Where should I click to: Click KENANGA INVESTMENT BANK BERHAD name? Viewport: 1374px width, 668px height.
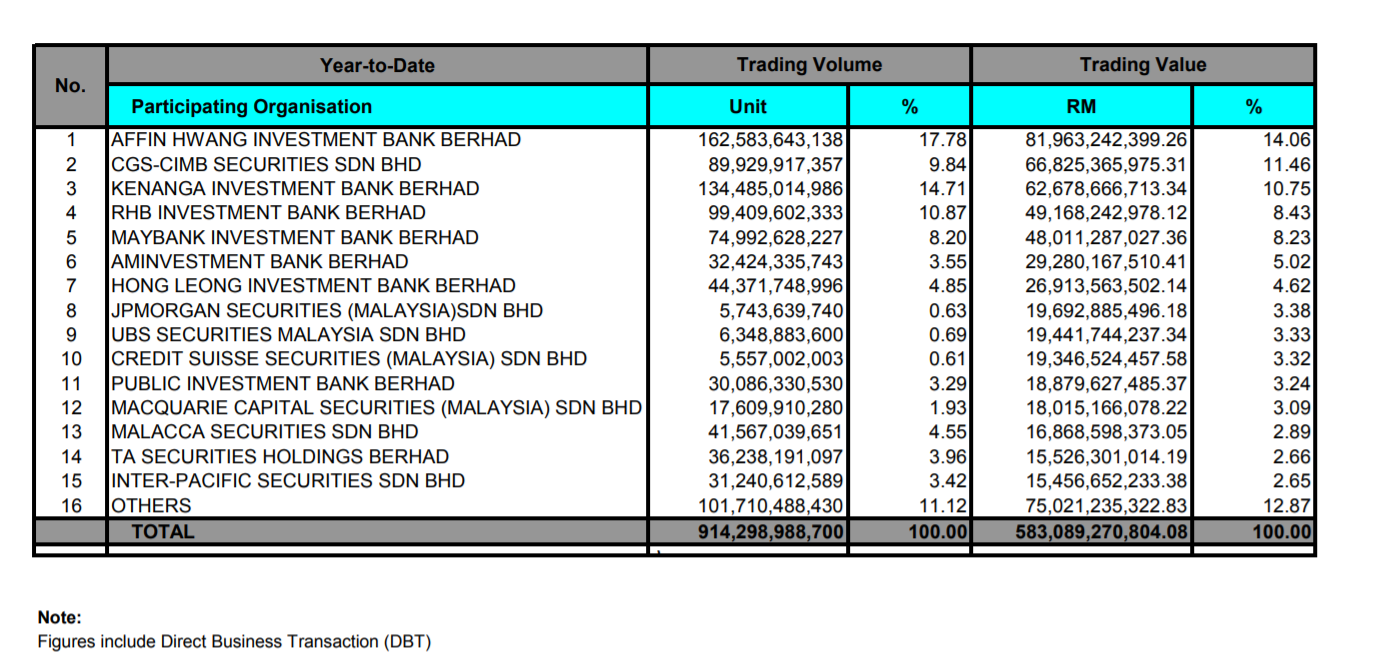click(295, 188)
